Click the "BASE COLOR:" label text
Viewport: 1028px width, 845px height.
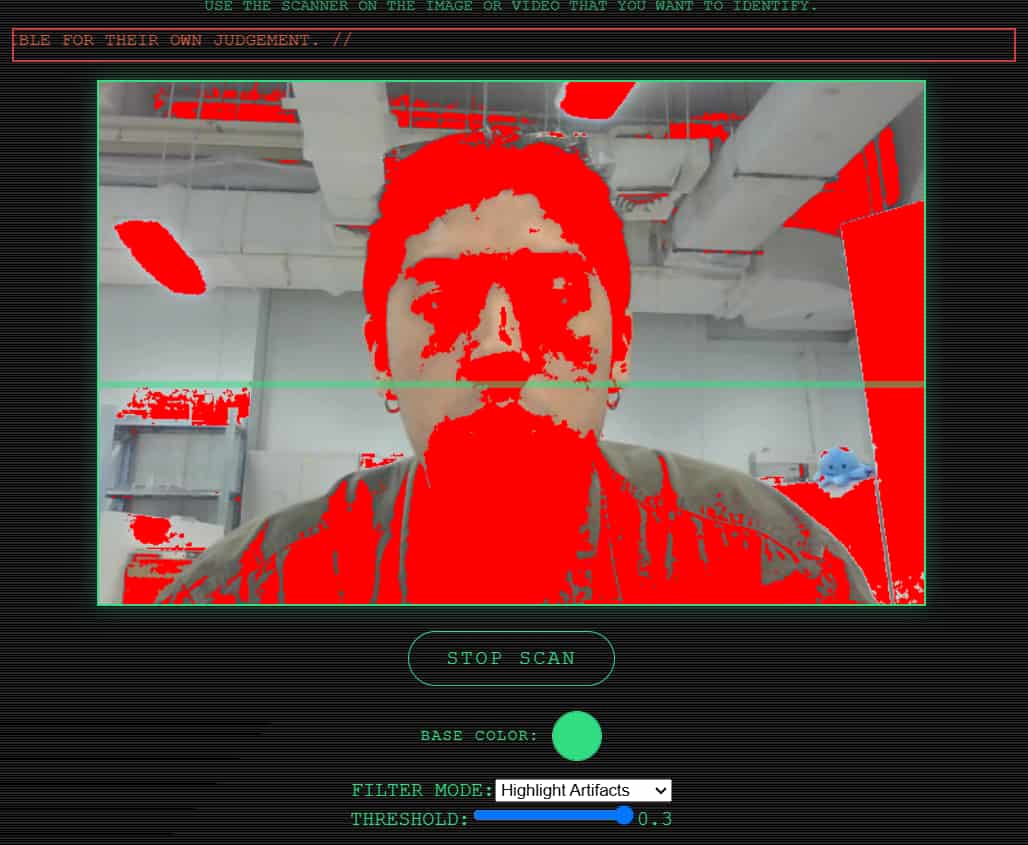click(479, 736)
